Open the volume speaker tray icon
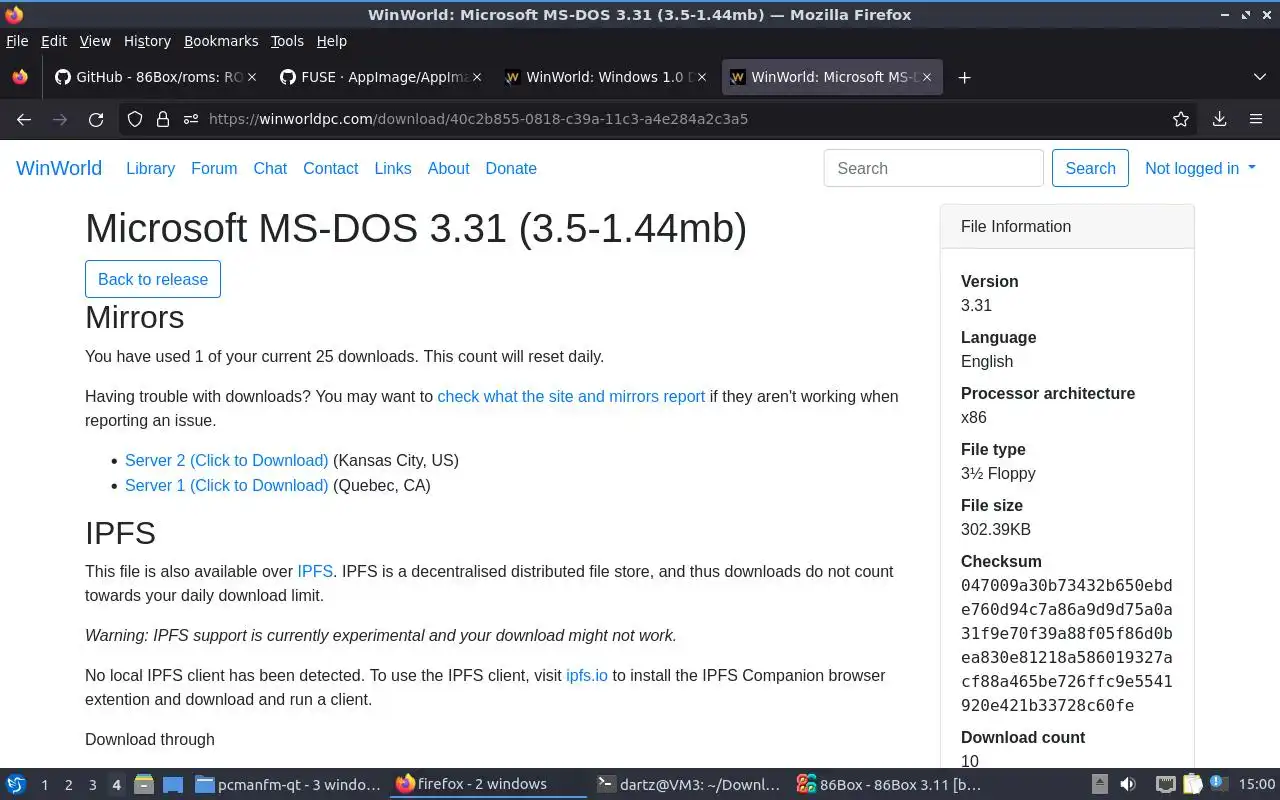The width and height of the screenshot is (1280, 800). pos(1128,784)
